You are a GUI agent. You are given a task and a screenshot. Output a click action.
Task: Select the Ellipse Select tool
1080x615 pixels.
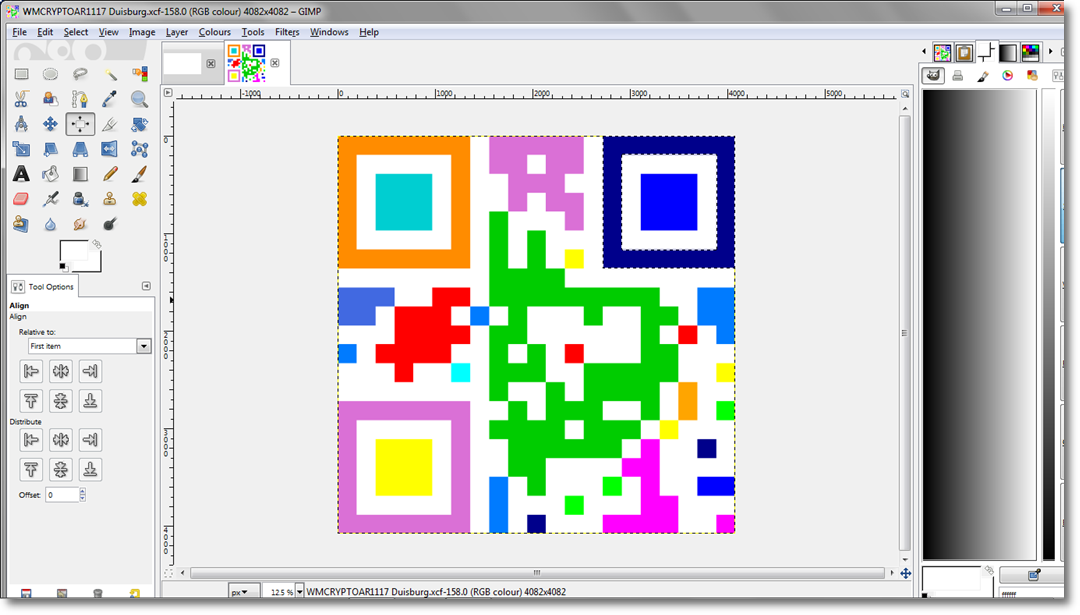(50, 74)
